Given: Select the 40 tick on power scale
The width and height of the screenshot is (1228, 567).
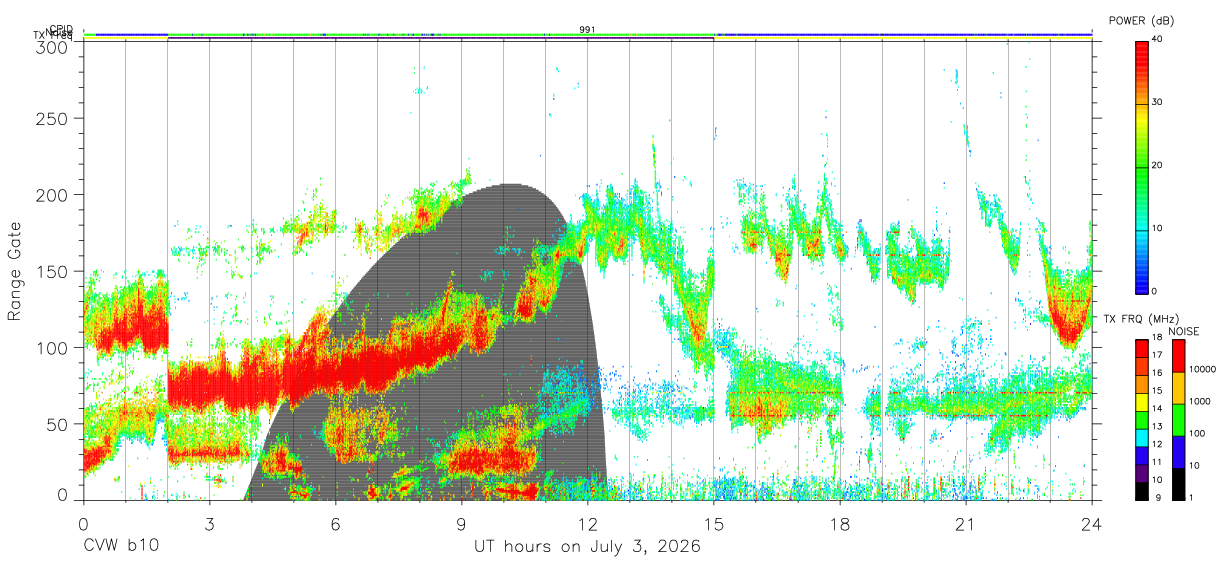Looking at the screenshot, I should point(1158,40).
